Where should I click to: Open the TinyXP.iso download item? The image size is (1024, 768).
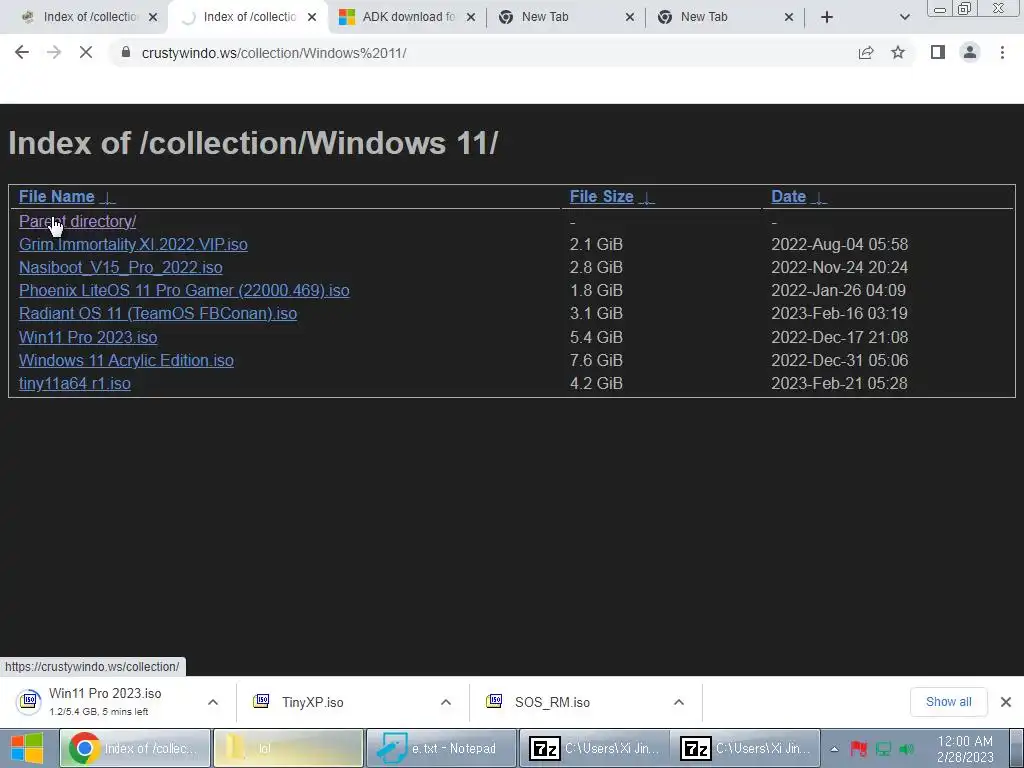pyautogui.click(x=312, y=702)
